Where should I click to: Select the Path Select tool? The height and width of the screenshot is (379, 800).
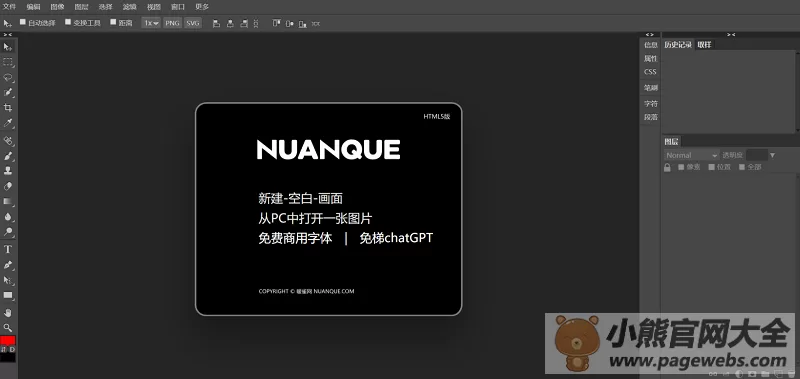point(8,280)
